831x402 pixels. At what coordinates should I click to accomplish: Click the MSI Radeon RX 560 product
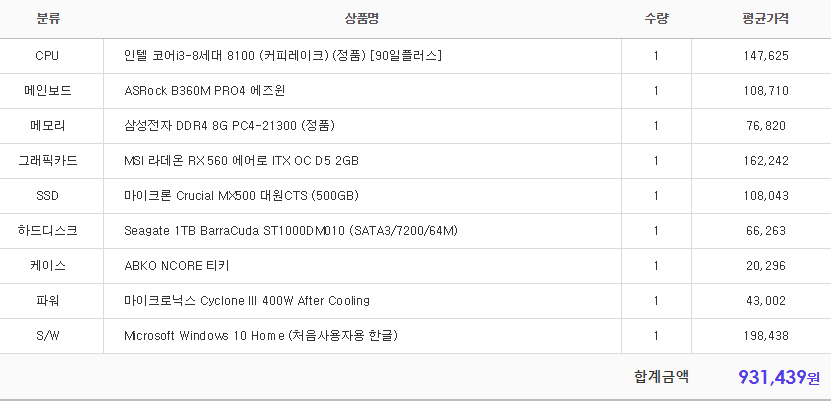[241, 161]
